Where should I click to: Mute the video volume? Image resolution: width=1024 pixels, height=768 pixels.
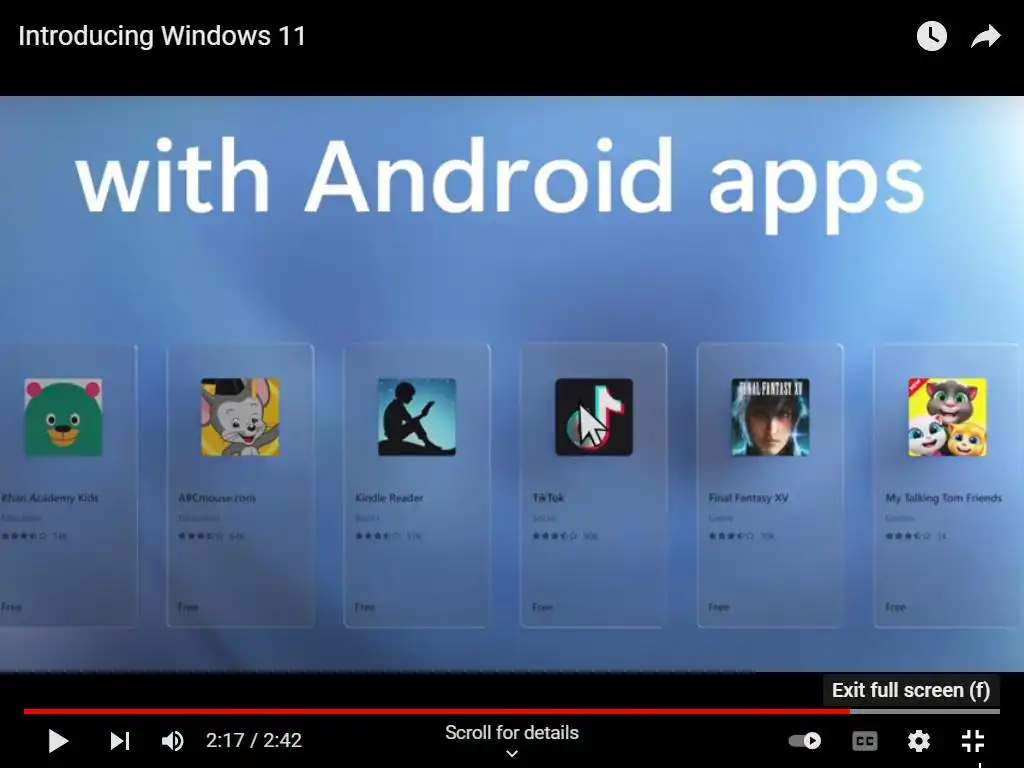(x=173, y=741)
